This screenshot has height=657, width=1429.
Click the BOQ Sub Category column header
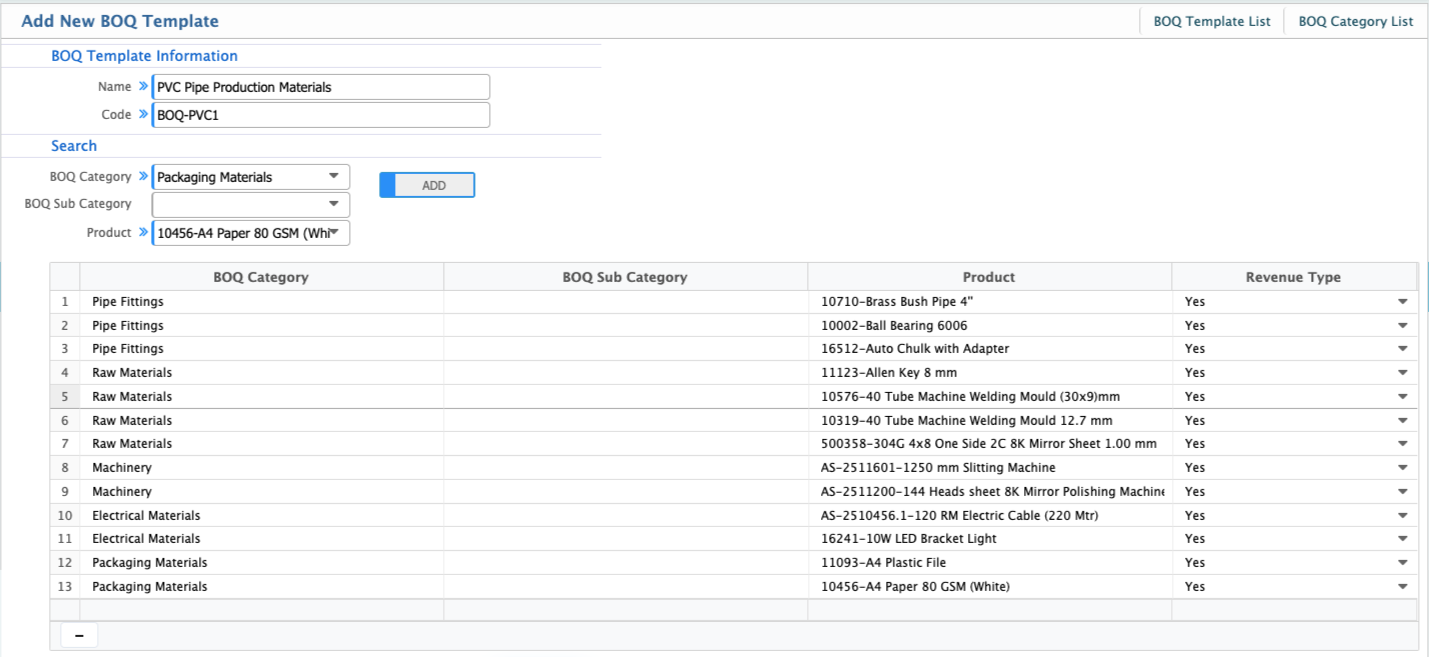625,277
